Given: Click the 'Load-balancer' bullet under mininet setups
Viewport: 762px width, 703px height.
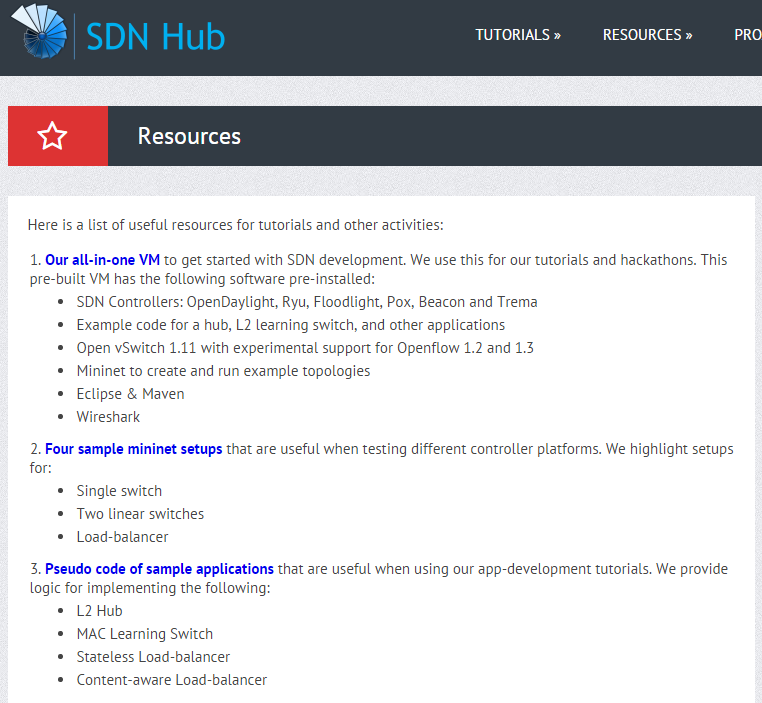Looking at the screenshot, I should (x=122, y=537).
